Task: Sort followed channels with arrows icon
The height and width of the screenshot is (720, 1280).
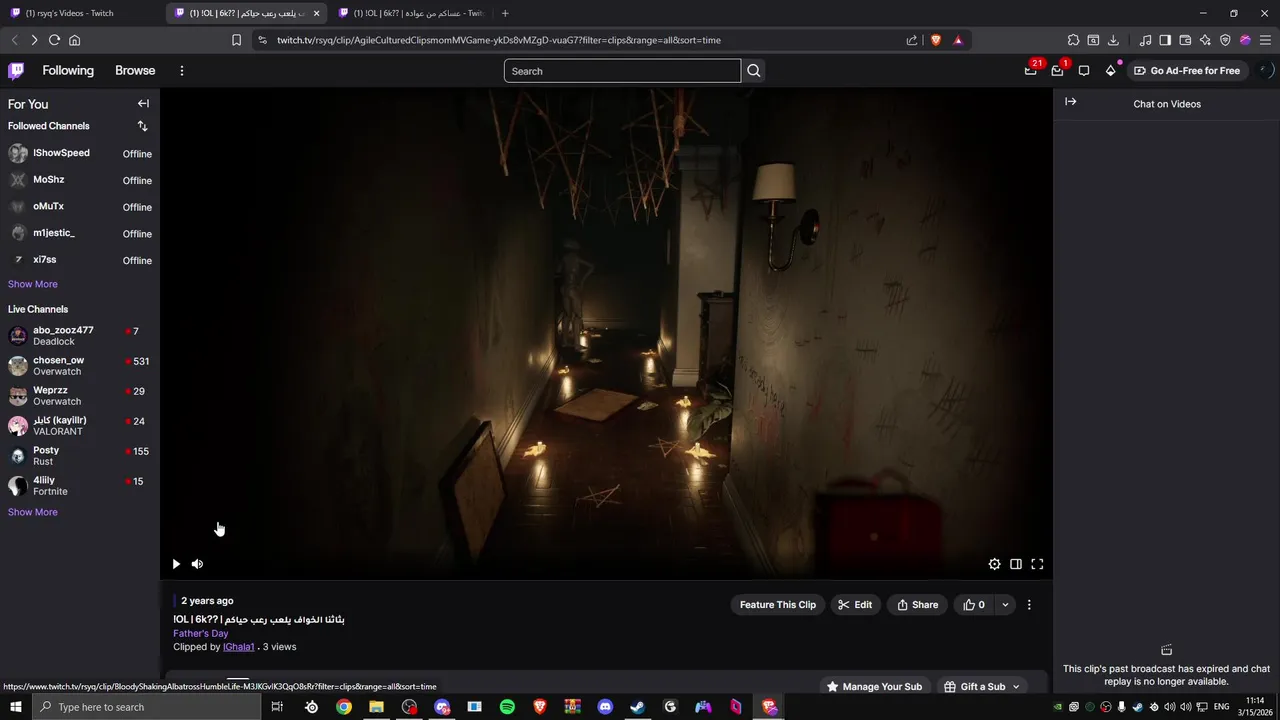Action: [142, 126]
